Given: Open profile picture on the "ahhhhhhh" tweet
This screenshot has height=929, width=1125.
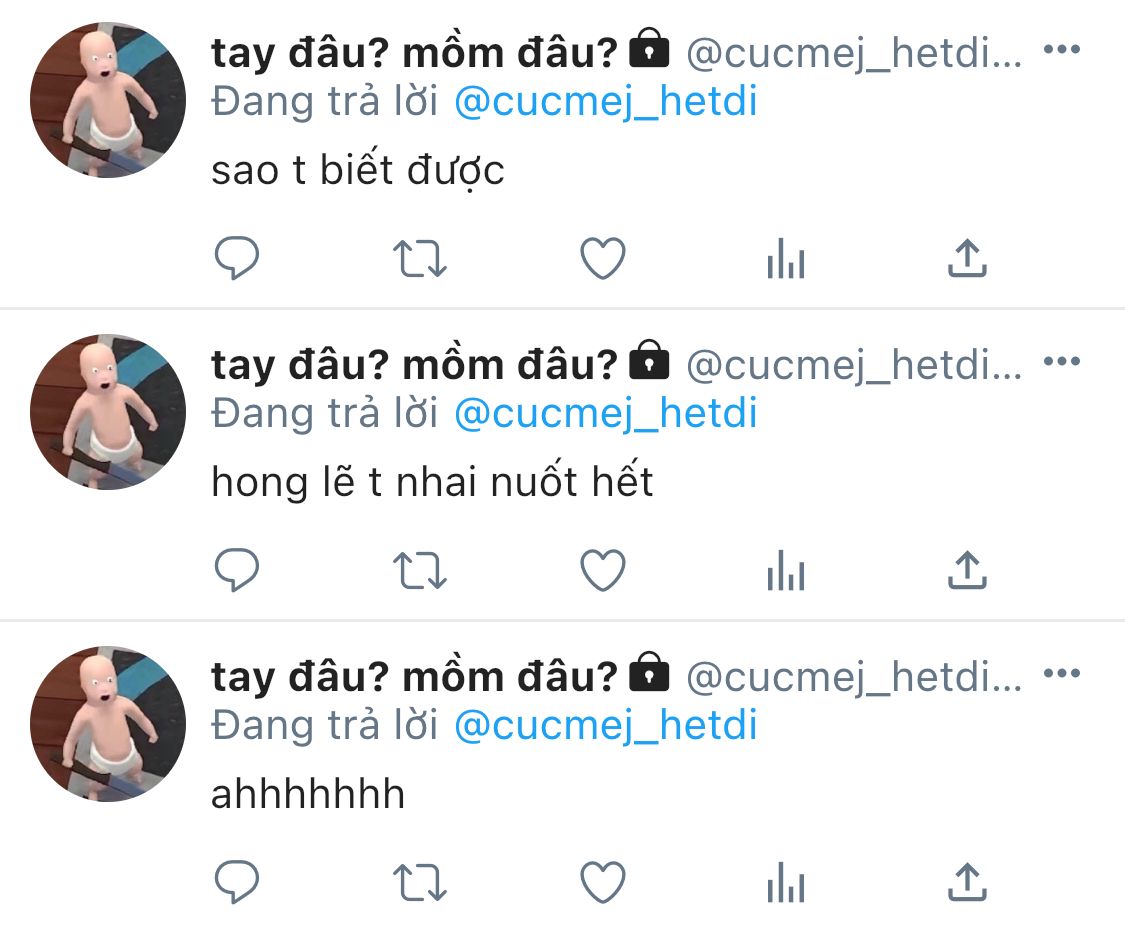Looking at the screenshot, I should point(108,723).
